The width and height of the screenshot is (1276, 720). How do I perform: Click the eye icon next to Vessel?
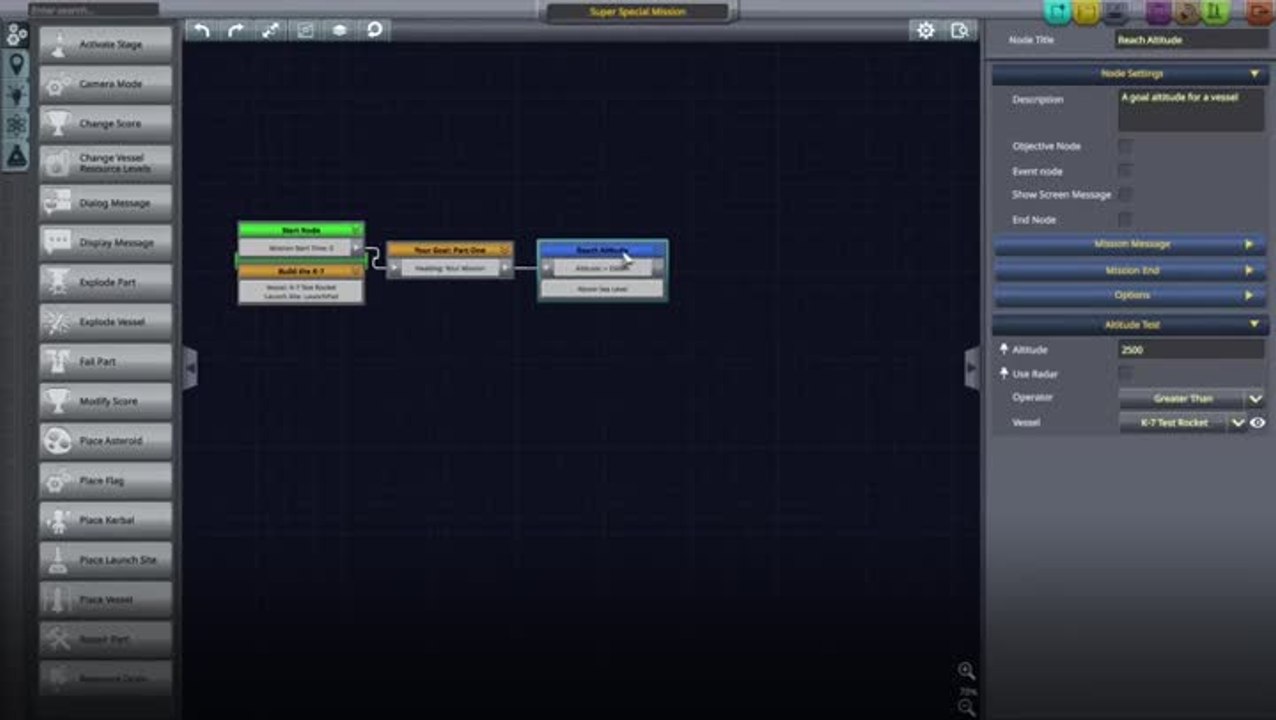click(x=1257, y=423)
